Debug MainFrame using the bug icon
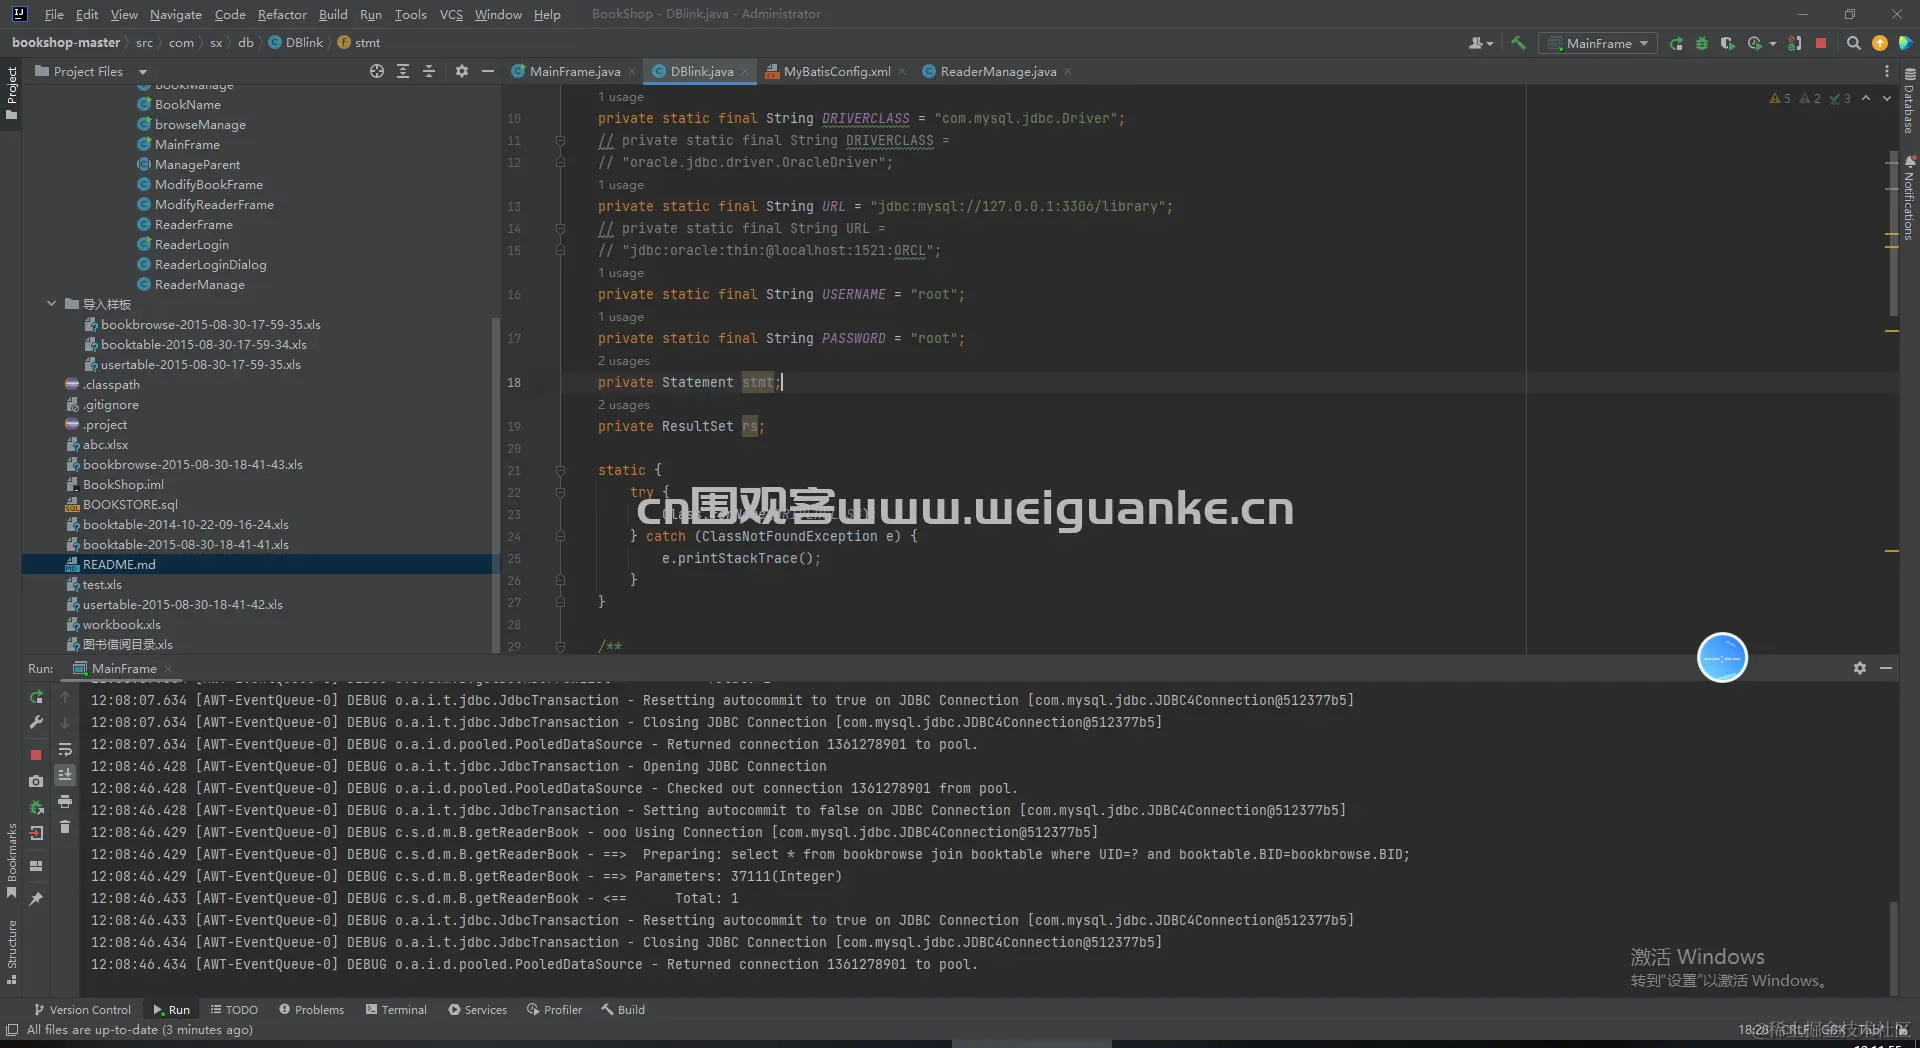 pos(1702,43)
